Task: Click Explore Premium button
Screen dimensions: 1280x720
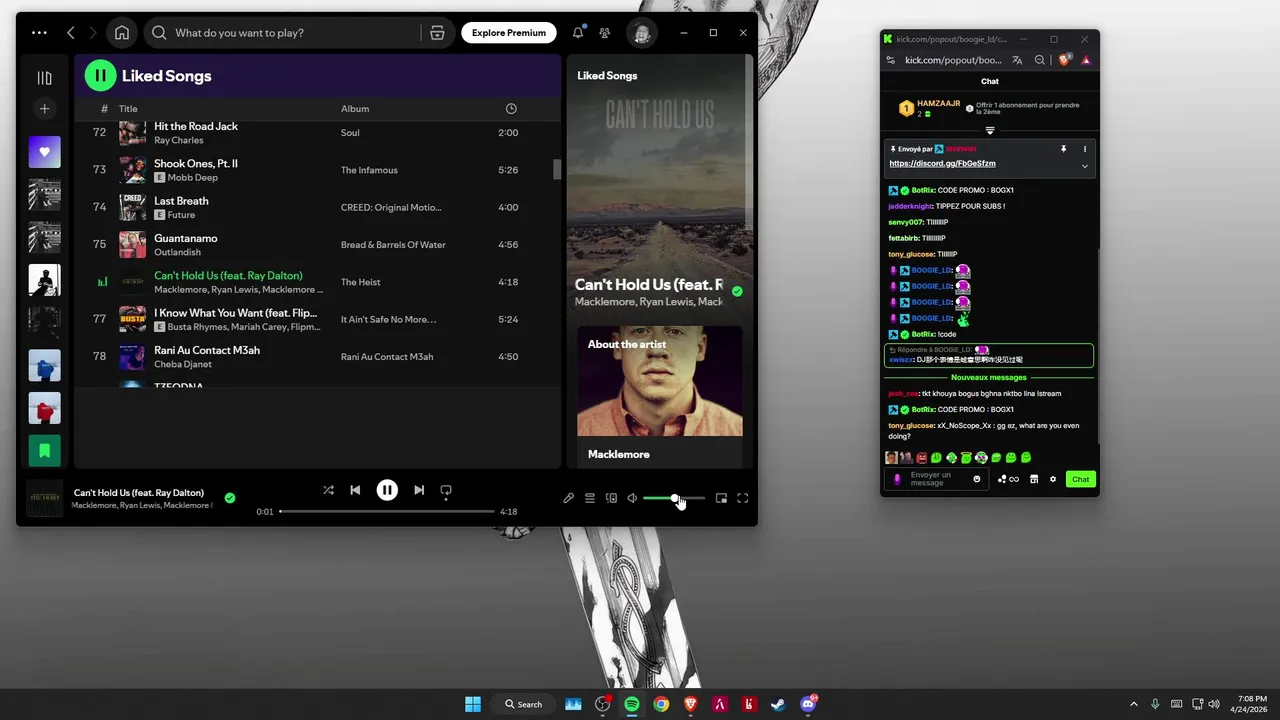Action: [509, 33]
